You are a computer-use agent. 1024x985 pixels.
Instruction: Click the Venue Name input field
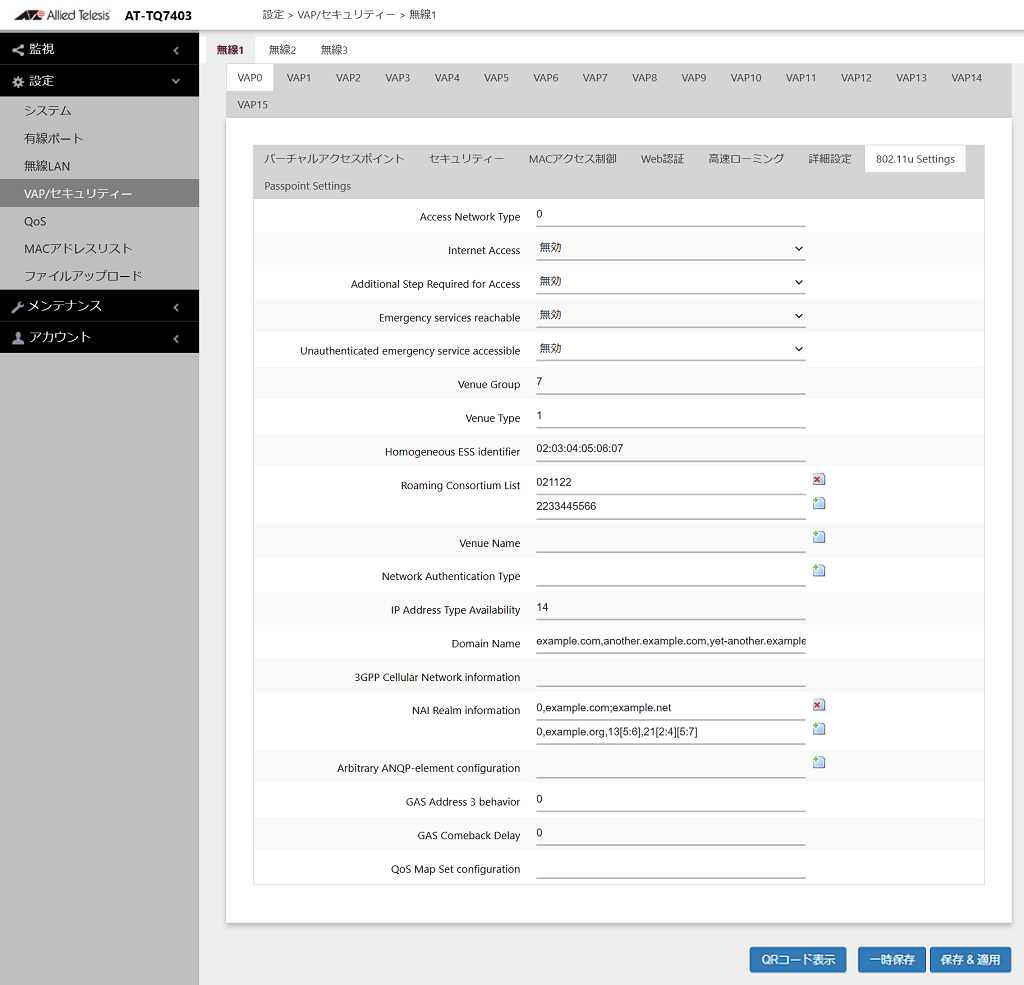[671, 541]
